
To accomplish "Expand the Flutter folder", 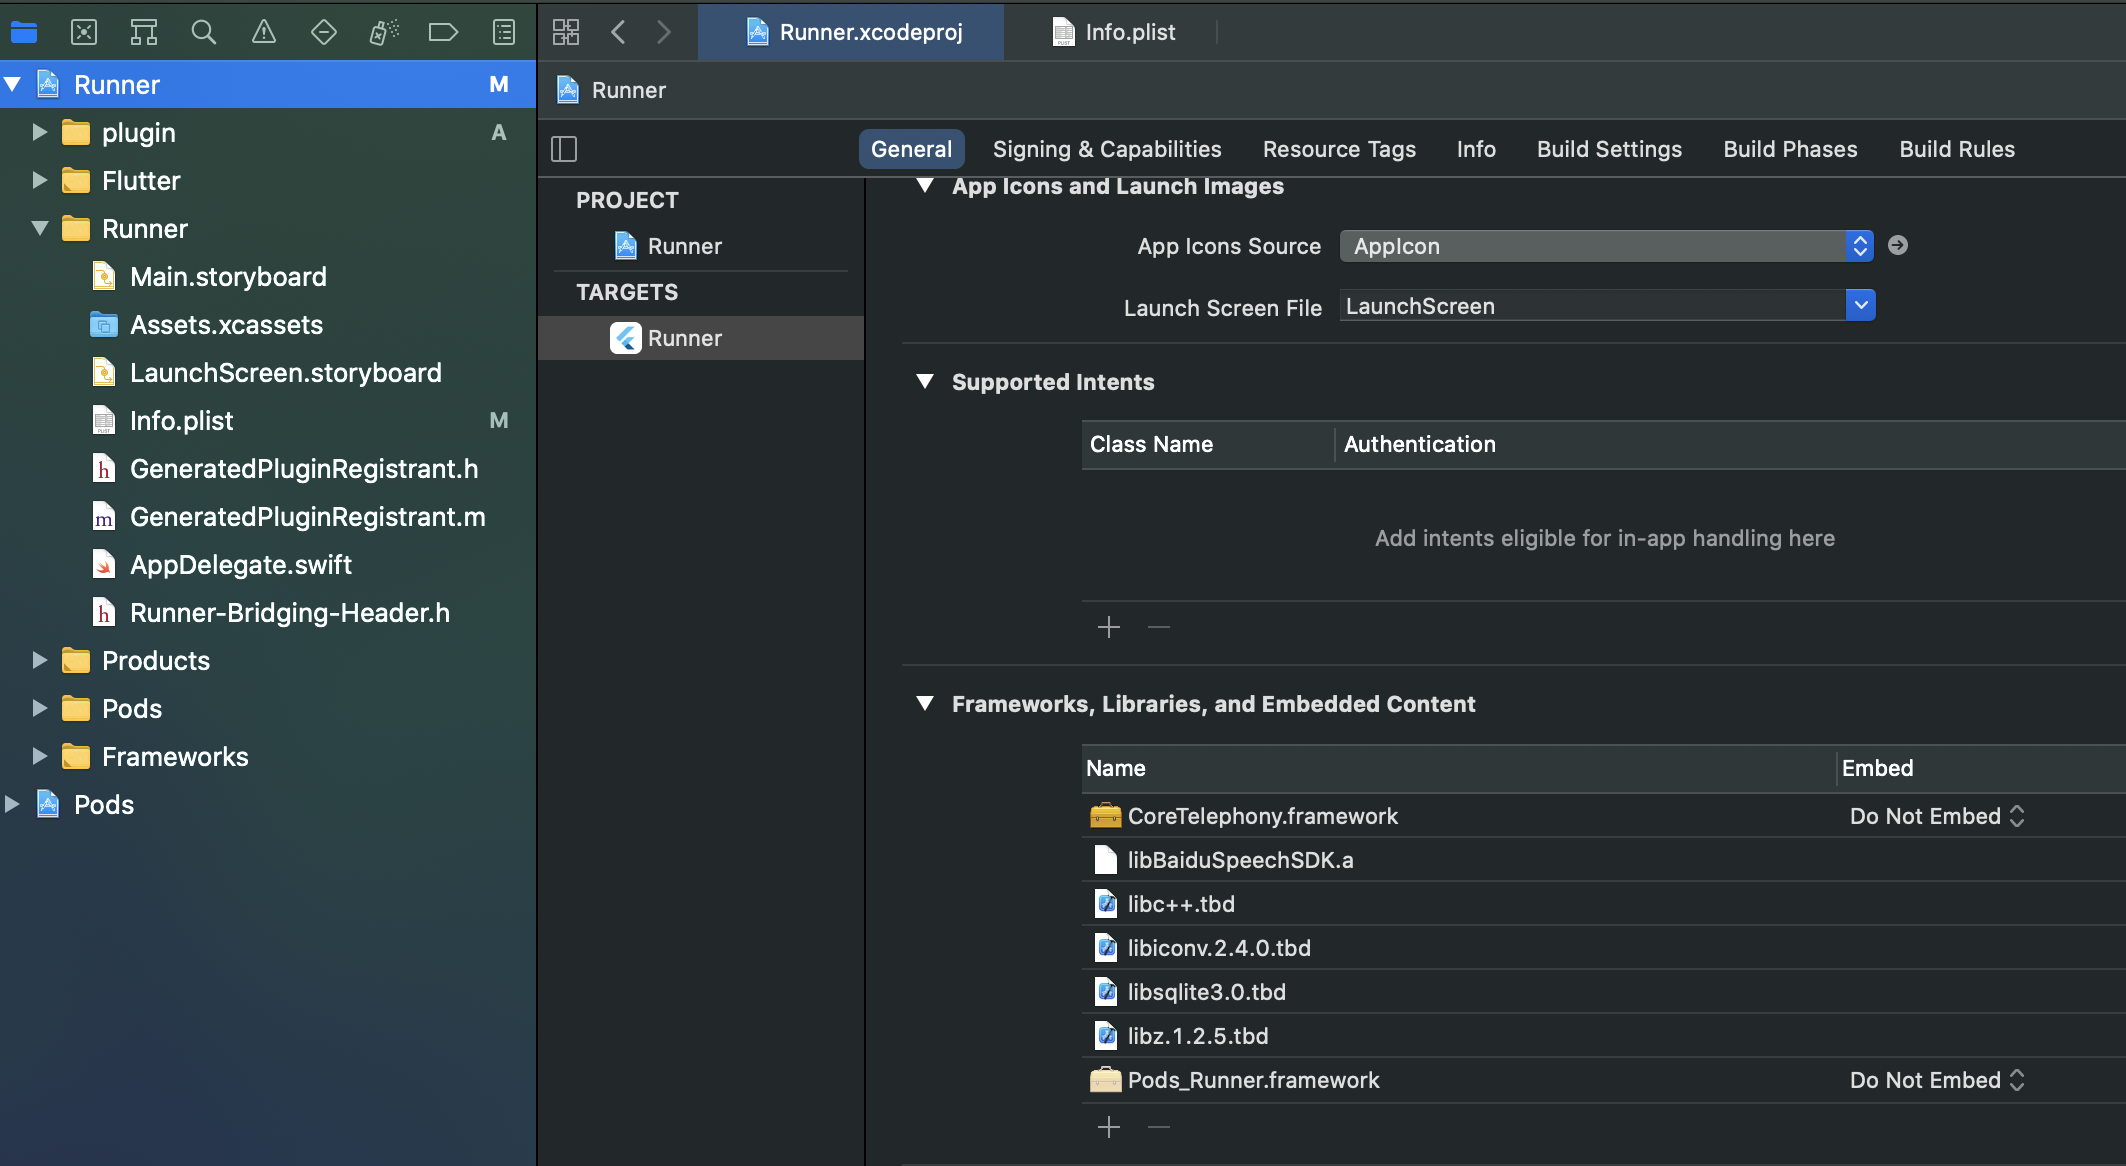I will [x=40, y=181].
